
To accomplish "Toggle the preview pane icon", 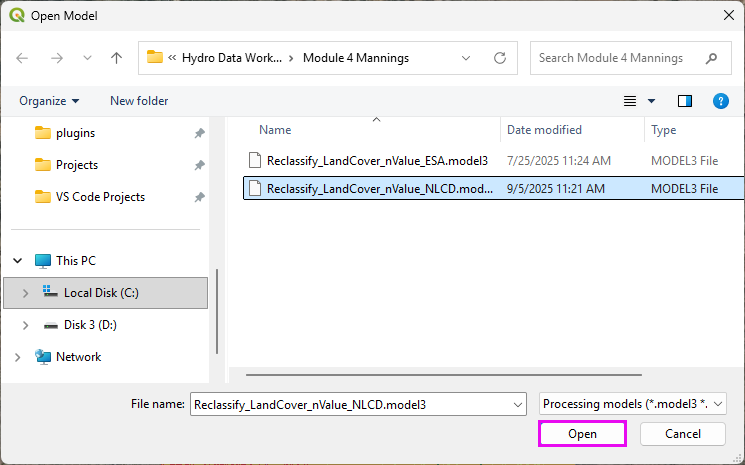I will (685, 101).
